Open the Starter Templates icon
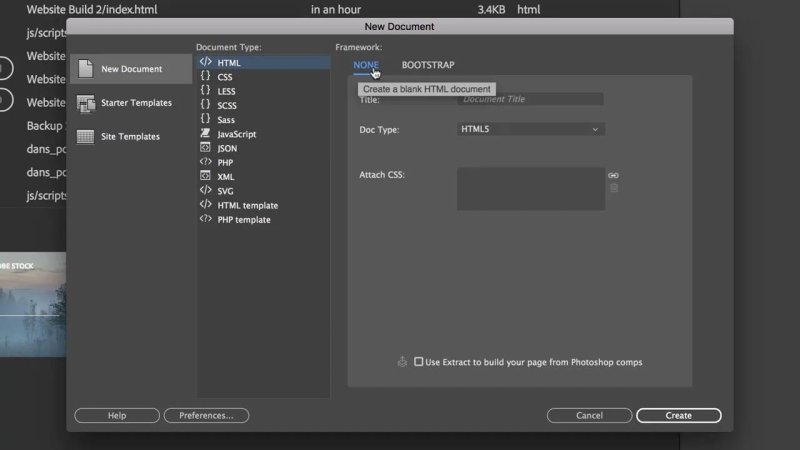 [x=86, y=103]
